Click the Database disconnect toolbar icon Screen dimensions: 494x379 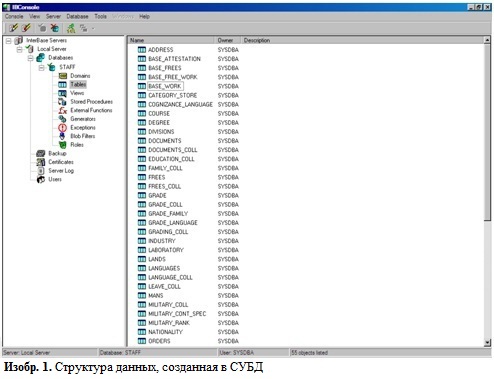point(55,28)
